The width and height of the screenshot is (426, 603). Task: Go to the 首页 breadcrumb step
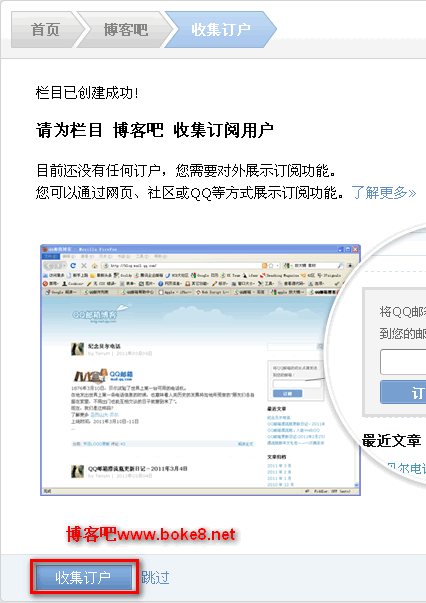[x=45, y=30]
